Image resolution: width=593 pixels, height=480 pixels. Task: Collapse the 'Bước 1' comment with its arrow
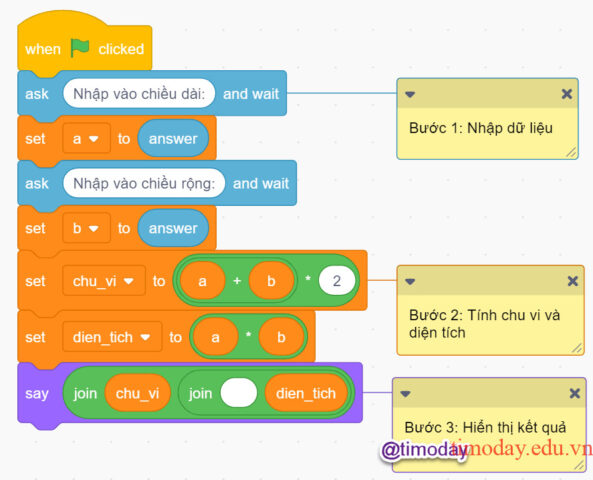tap(410, 94)
